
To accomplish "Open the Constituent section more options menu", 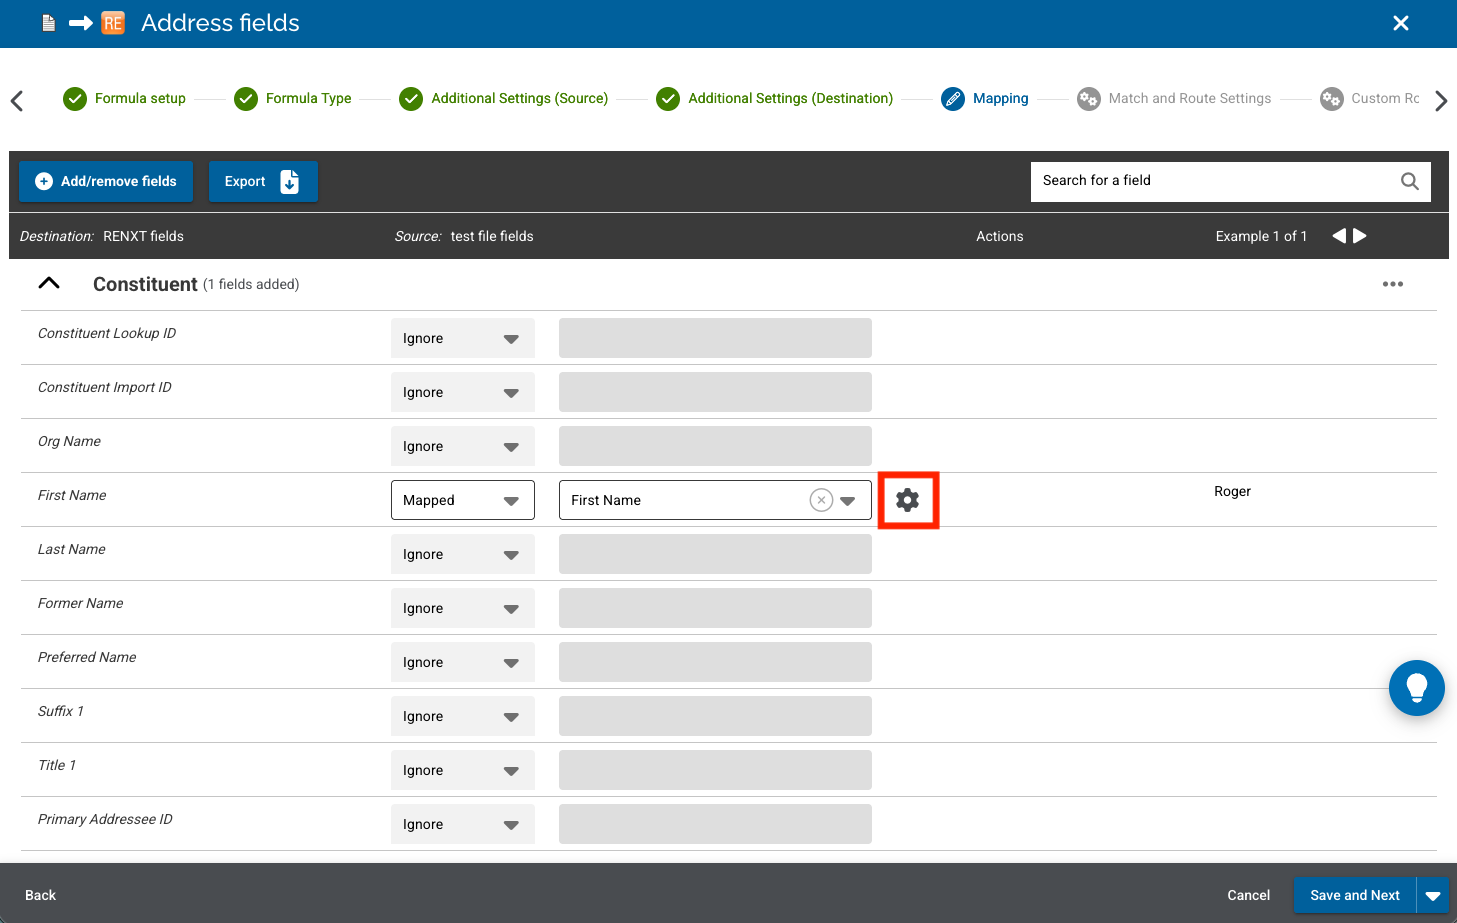I will [x=1392, y=284].
